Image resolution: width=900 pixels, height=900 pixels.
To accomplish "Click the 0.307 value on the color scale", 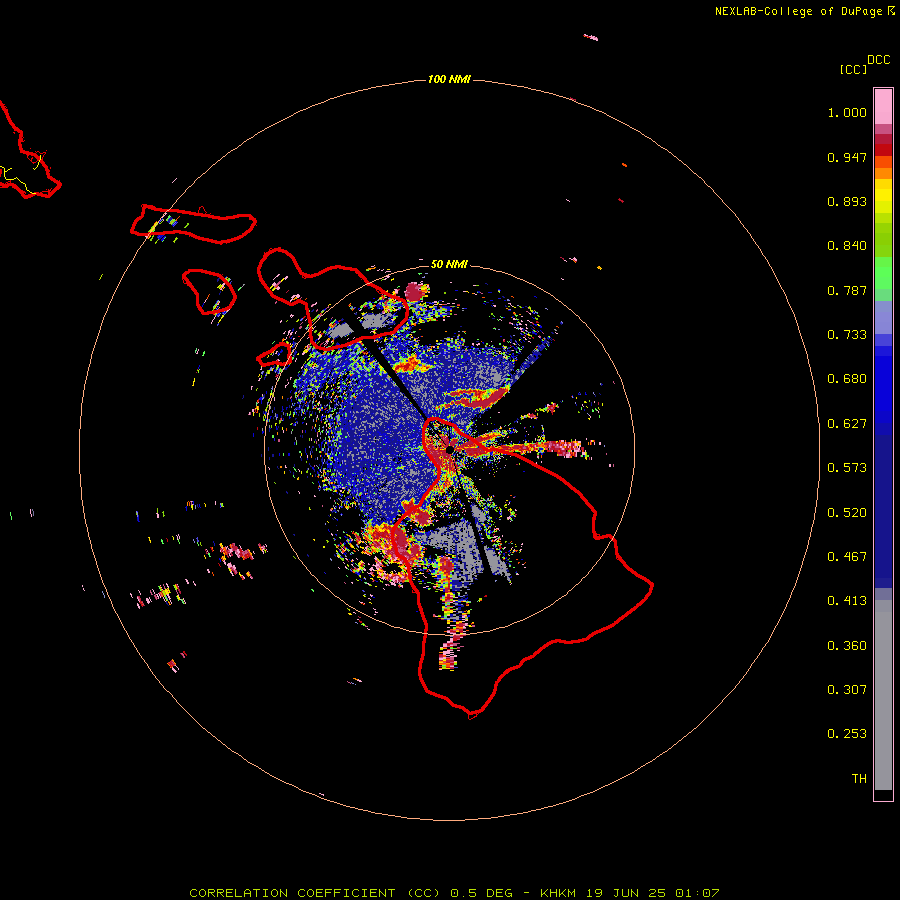I will coord(847,690).
